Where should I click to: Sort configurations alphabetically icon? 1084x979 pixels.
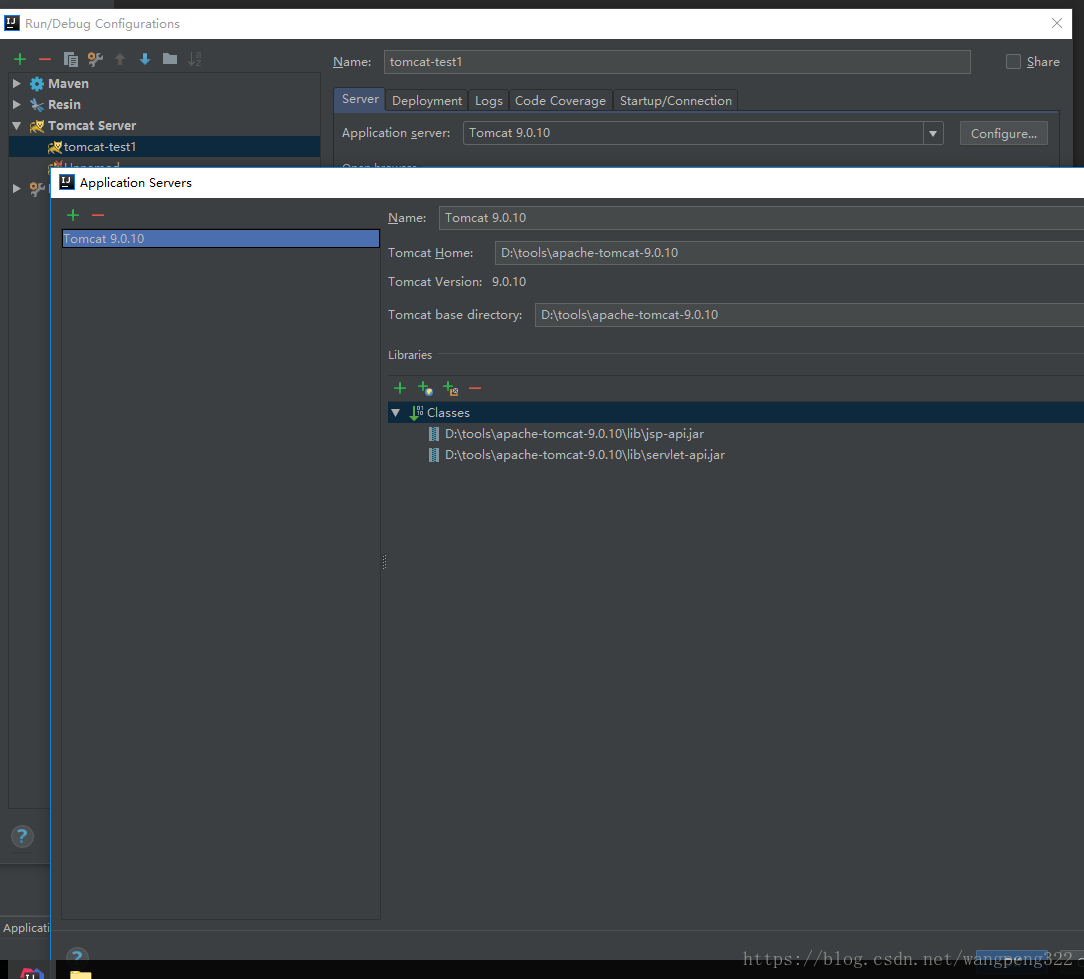pyautogui.click(x=195, y=59)
